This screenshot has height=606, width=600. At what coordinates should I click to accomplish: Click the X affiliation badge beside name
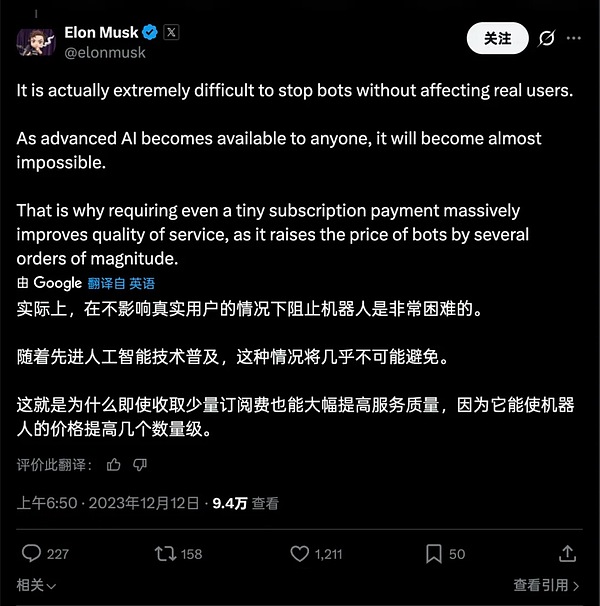[171, 32]
